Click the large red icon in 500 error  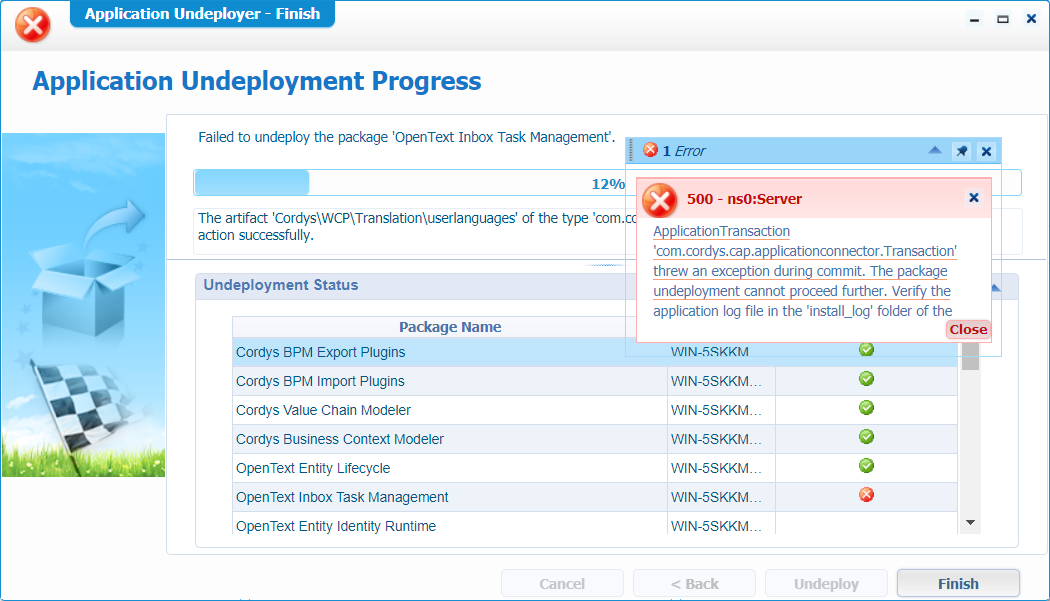[x=660, y=200]
